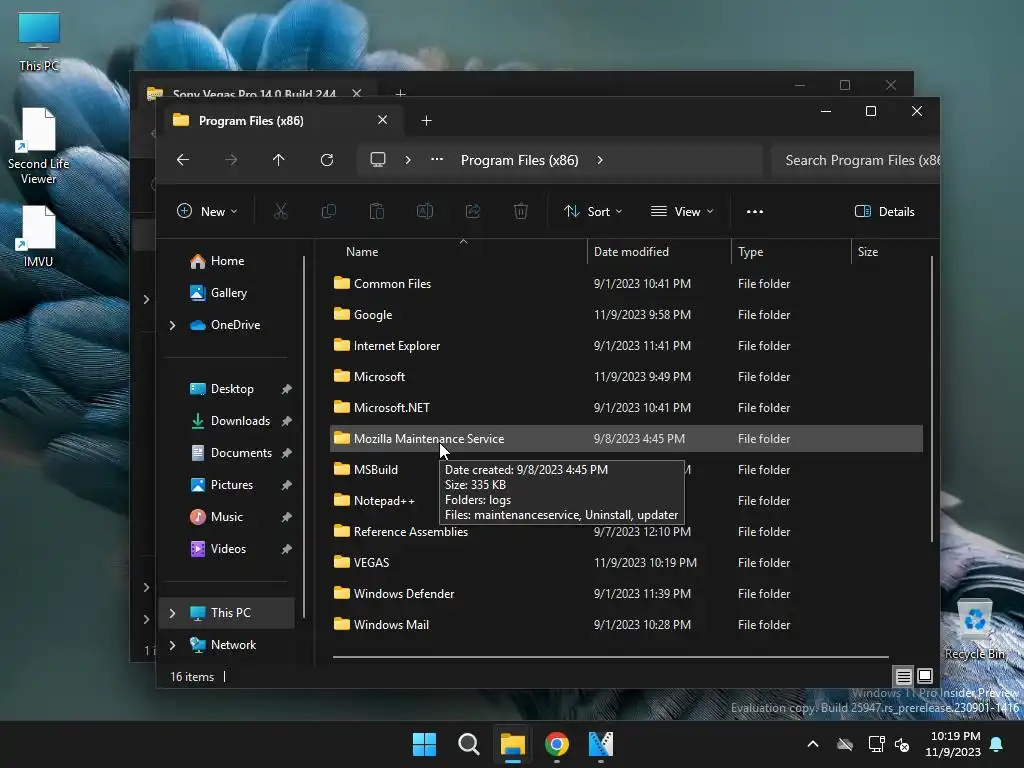Viewport: 1024px width, 768px height.
Task: Click chevron after the PC icon in path
Action: [x=408, y=160]
